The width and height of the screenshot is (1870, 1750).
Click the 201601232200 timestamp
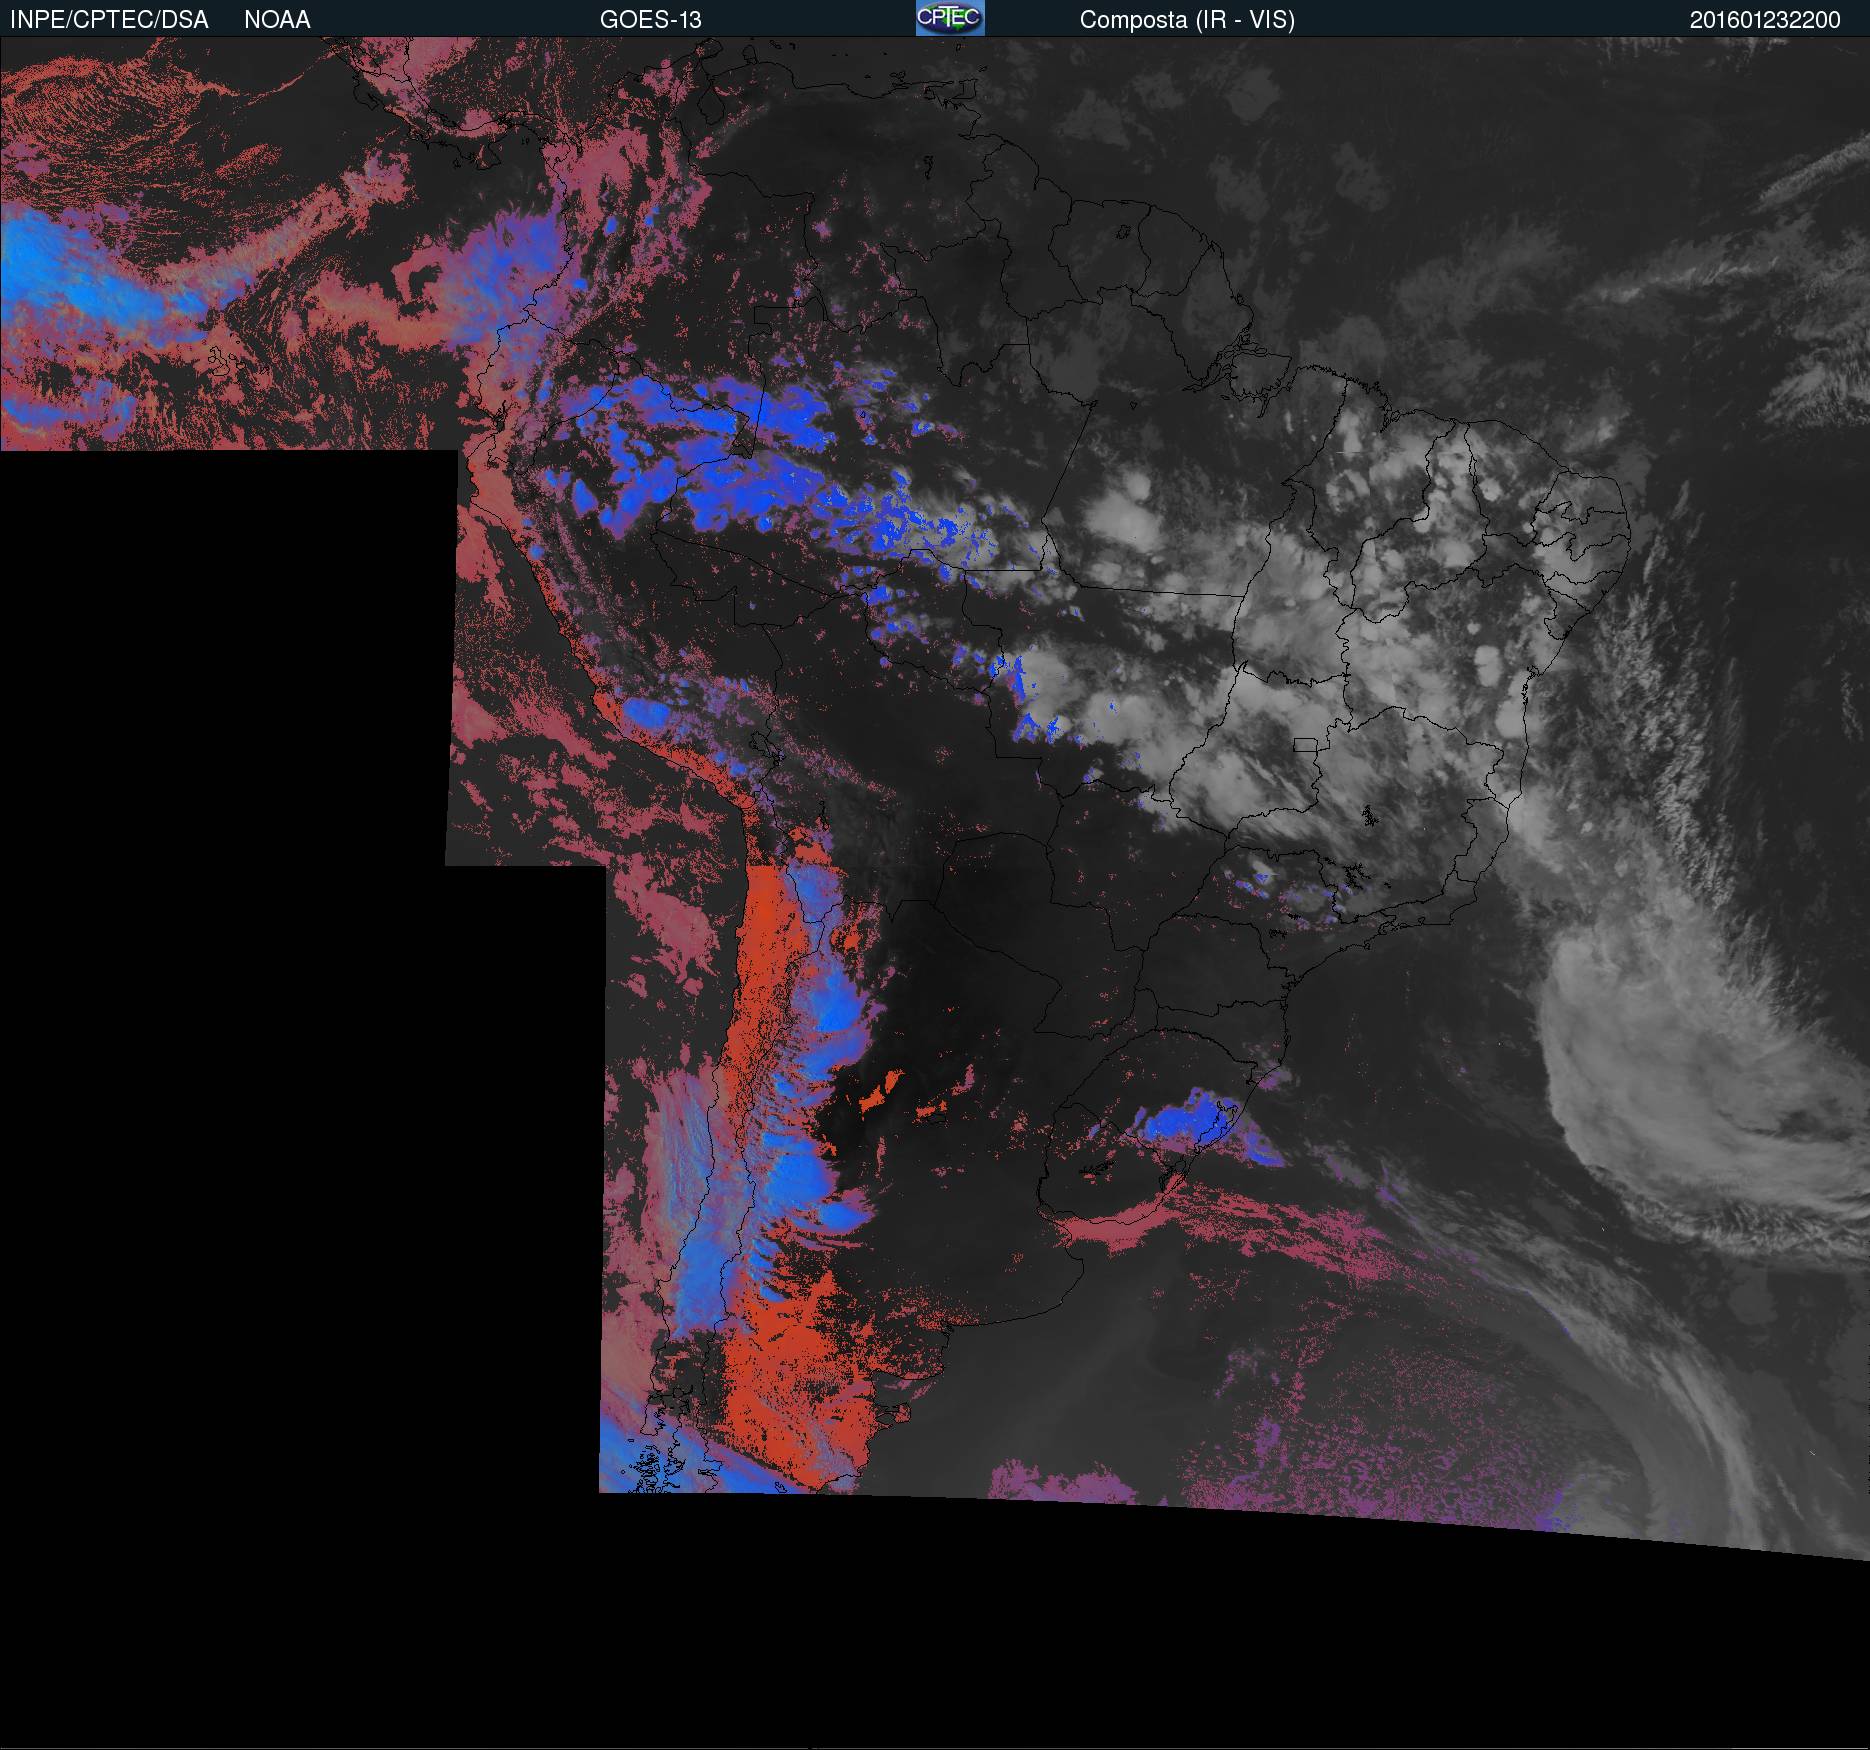click(1765, 20)
